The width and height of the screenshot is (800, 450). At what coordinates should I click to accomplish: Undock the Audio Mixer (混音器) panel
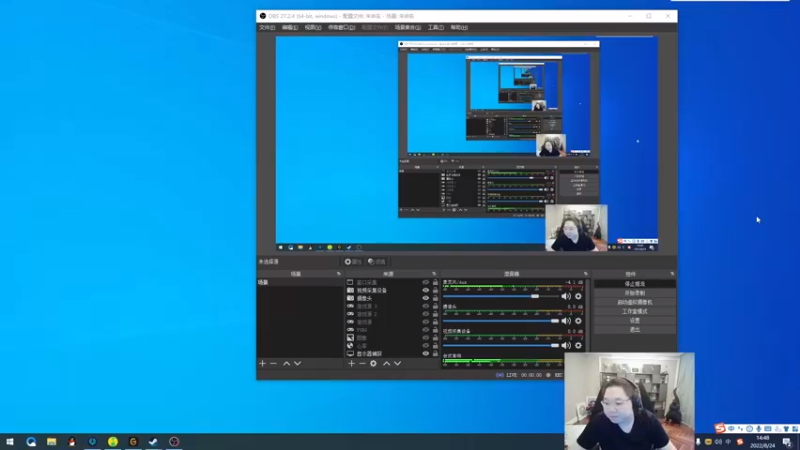coord(586,274)
